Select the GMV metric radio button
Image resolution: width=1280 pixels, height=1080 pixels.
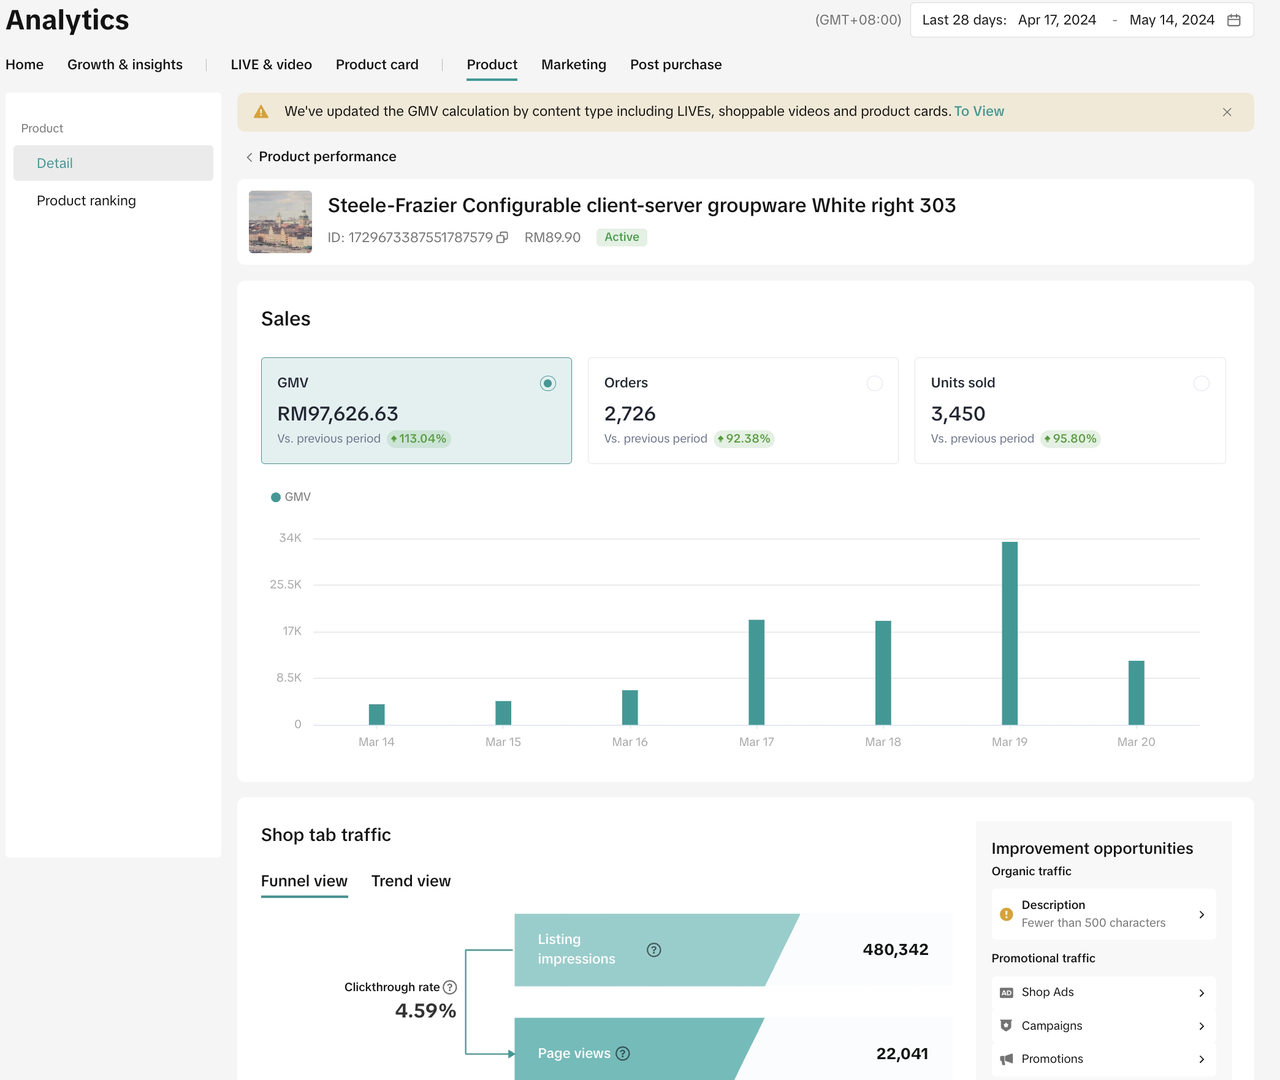(548, 383)
